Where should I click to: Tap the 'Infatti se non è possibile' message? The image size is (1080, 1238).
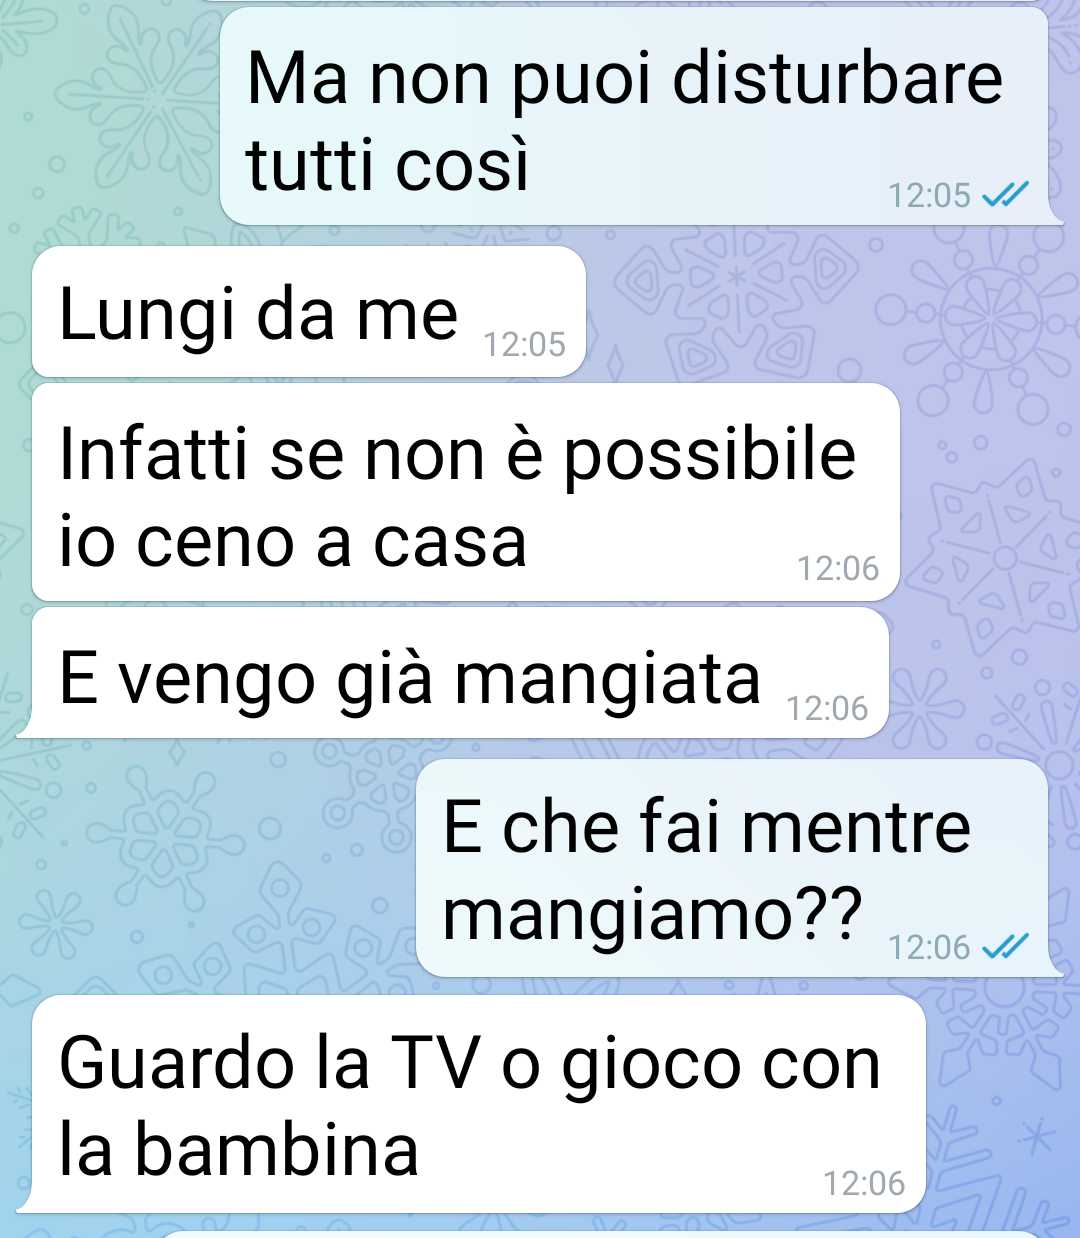(466, 493)
